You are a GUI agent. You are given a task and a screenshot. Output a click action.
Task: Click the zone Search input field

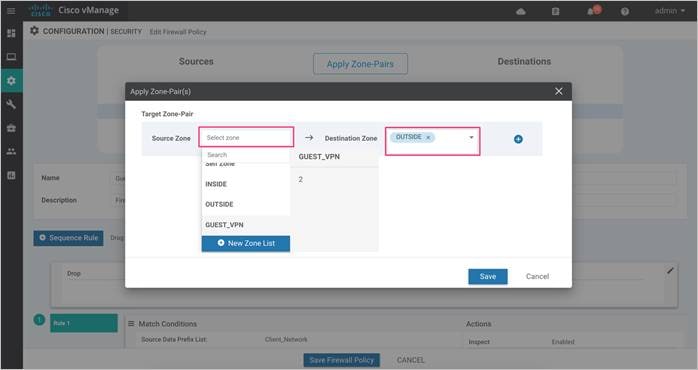(x=246, y=155)
